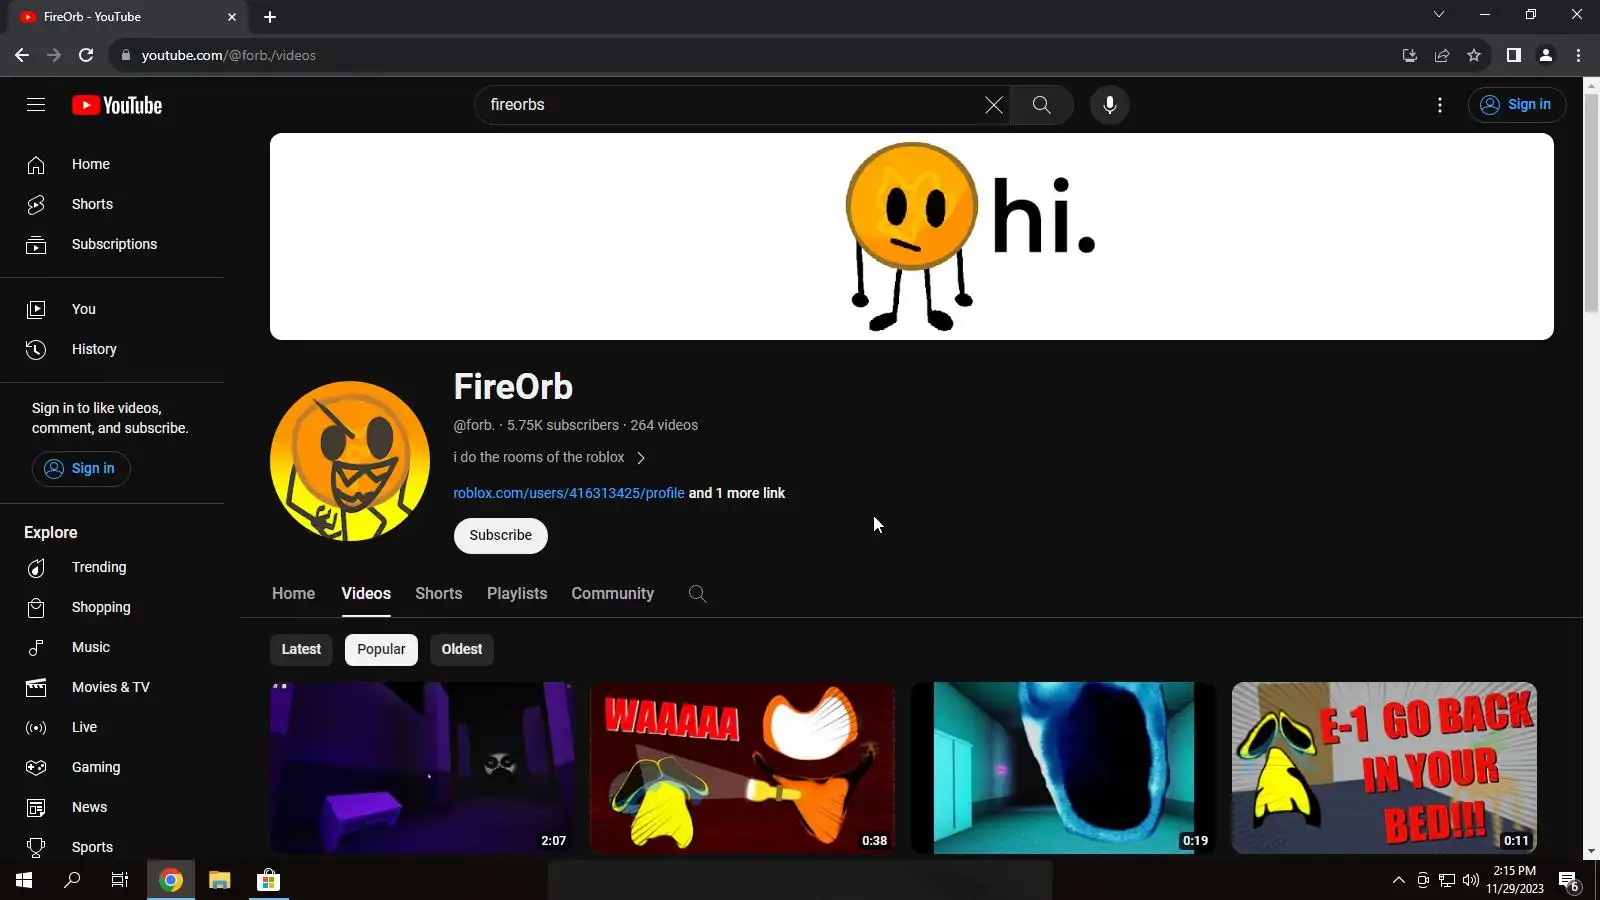Open the YouTube guide hamburger menu

[x=36, y=105]
